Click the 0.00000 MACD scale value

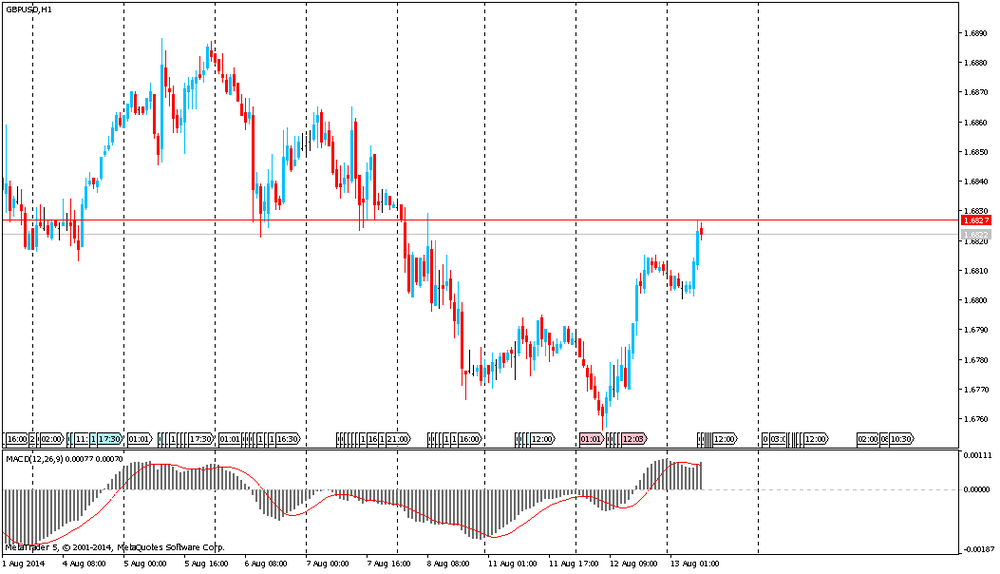point(975,490)
